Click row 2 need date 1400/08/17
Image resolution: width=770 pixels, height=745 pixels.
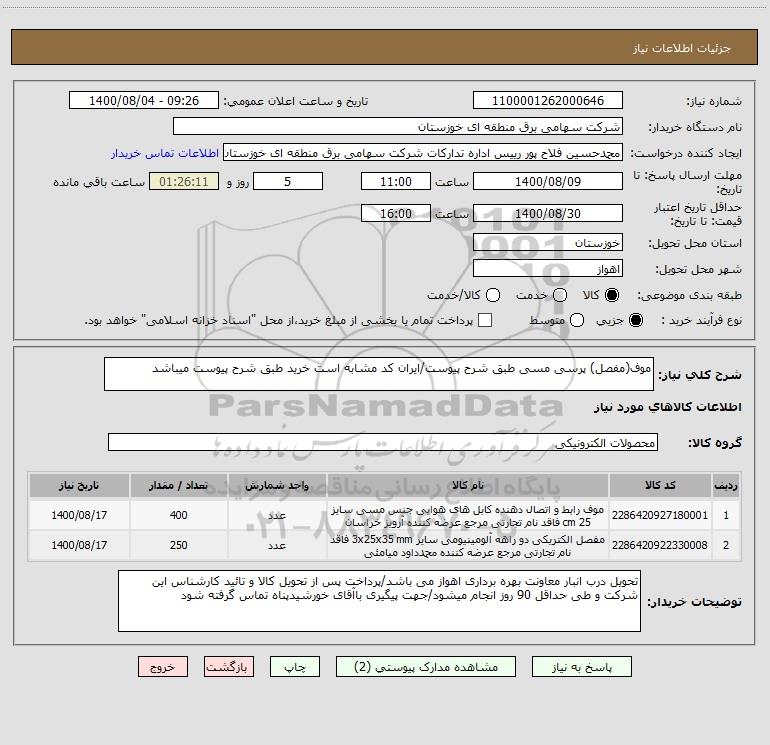(79, 545)
